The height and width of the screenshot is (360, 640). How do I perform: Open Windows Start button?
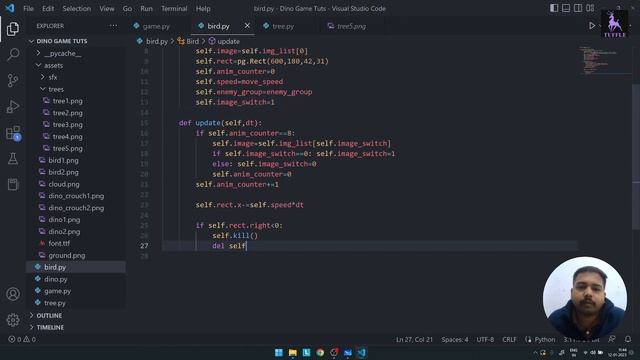coord(279,352)
